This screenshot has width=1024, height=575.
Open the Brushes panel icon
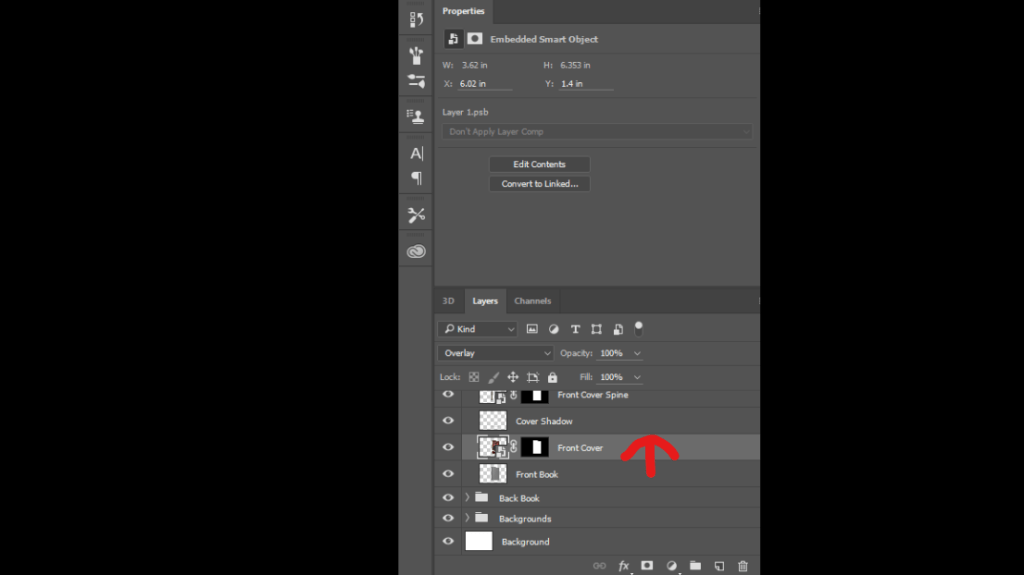416,55
